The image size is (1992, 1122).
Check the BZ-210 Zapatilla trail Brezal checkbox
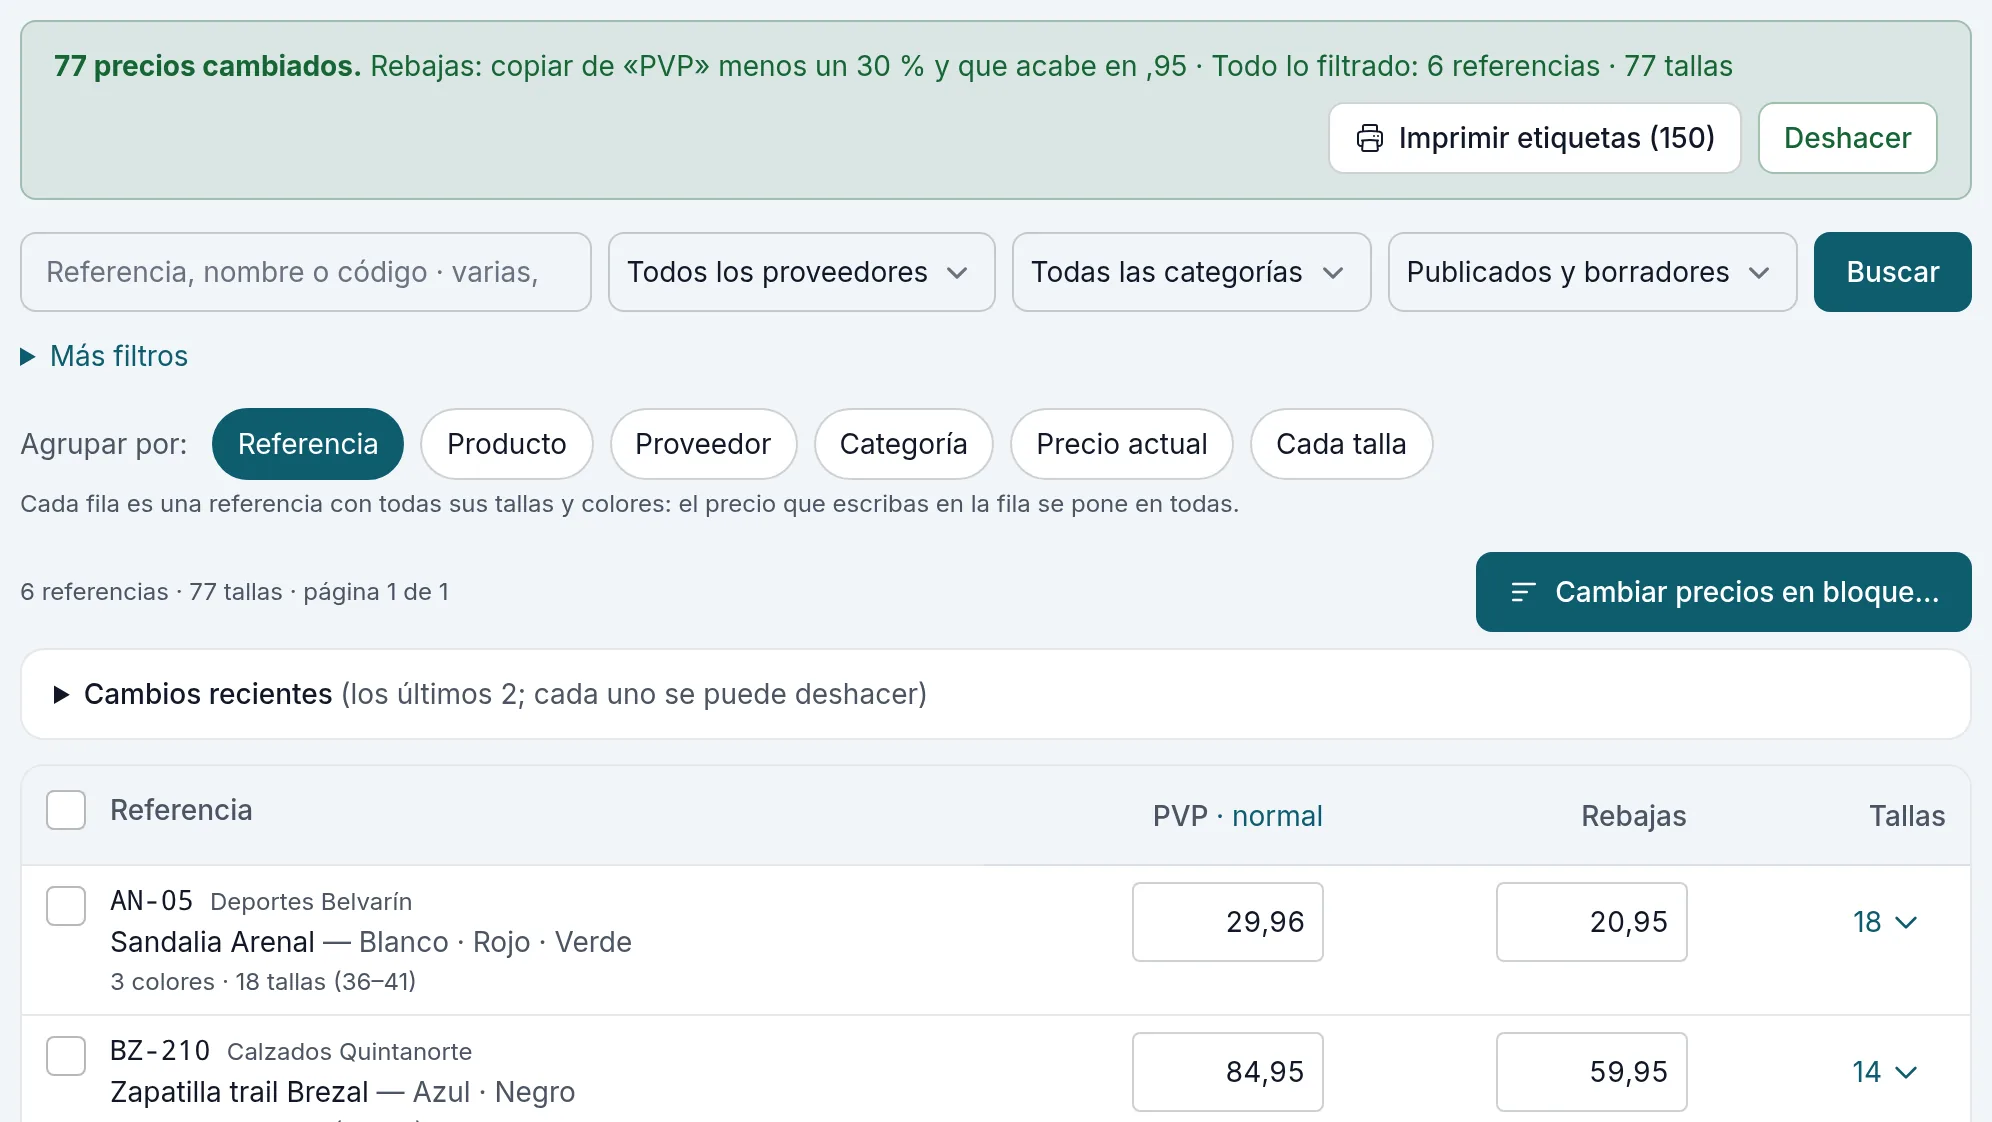(x=66, y=1056)
